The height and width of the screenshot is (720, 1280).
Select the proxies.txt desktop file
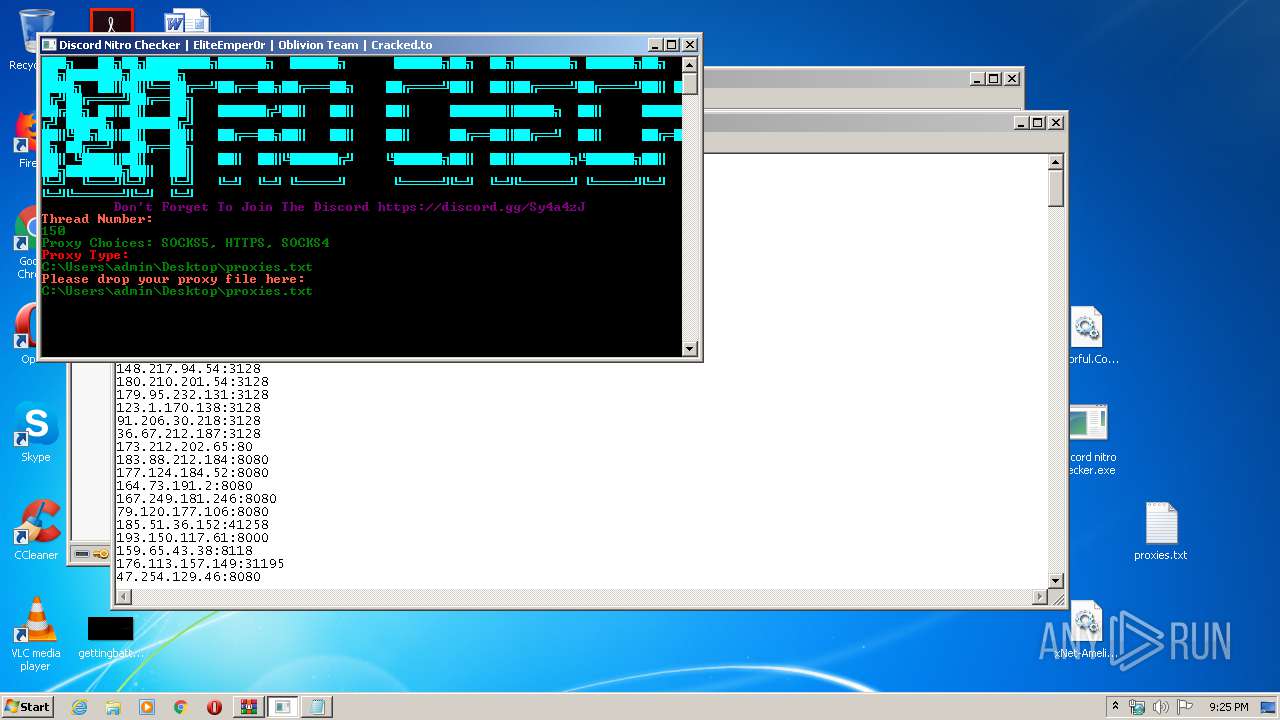pyautogui.click(x=1160, y=531)
